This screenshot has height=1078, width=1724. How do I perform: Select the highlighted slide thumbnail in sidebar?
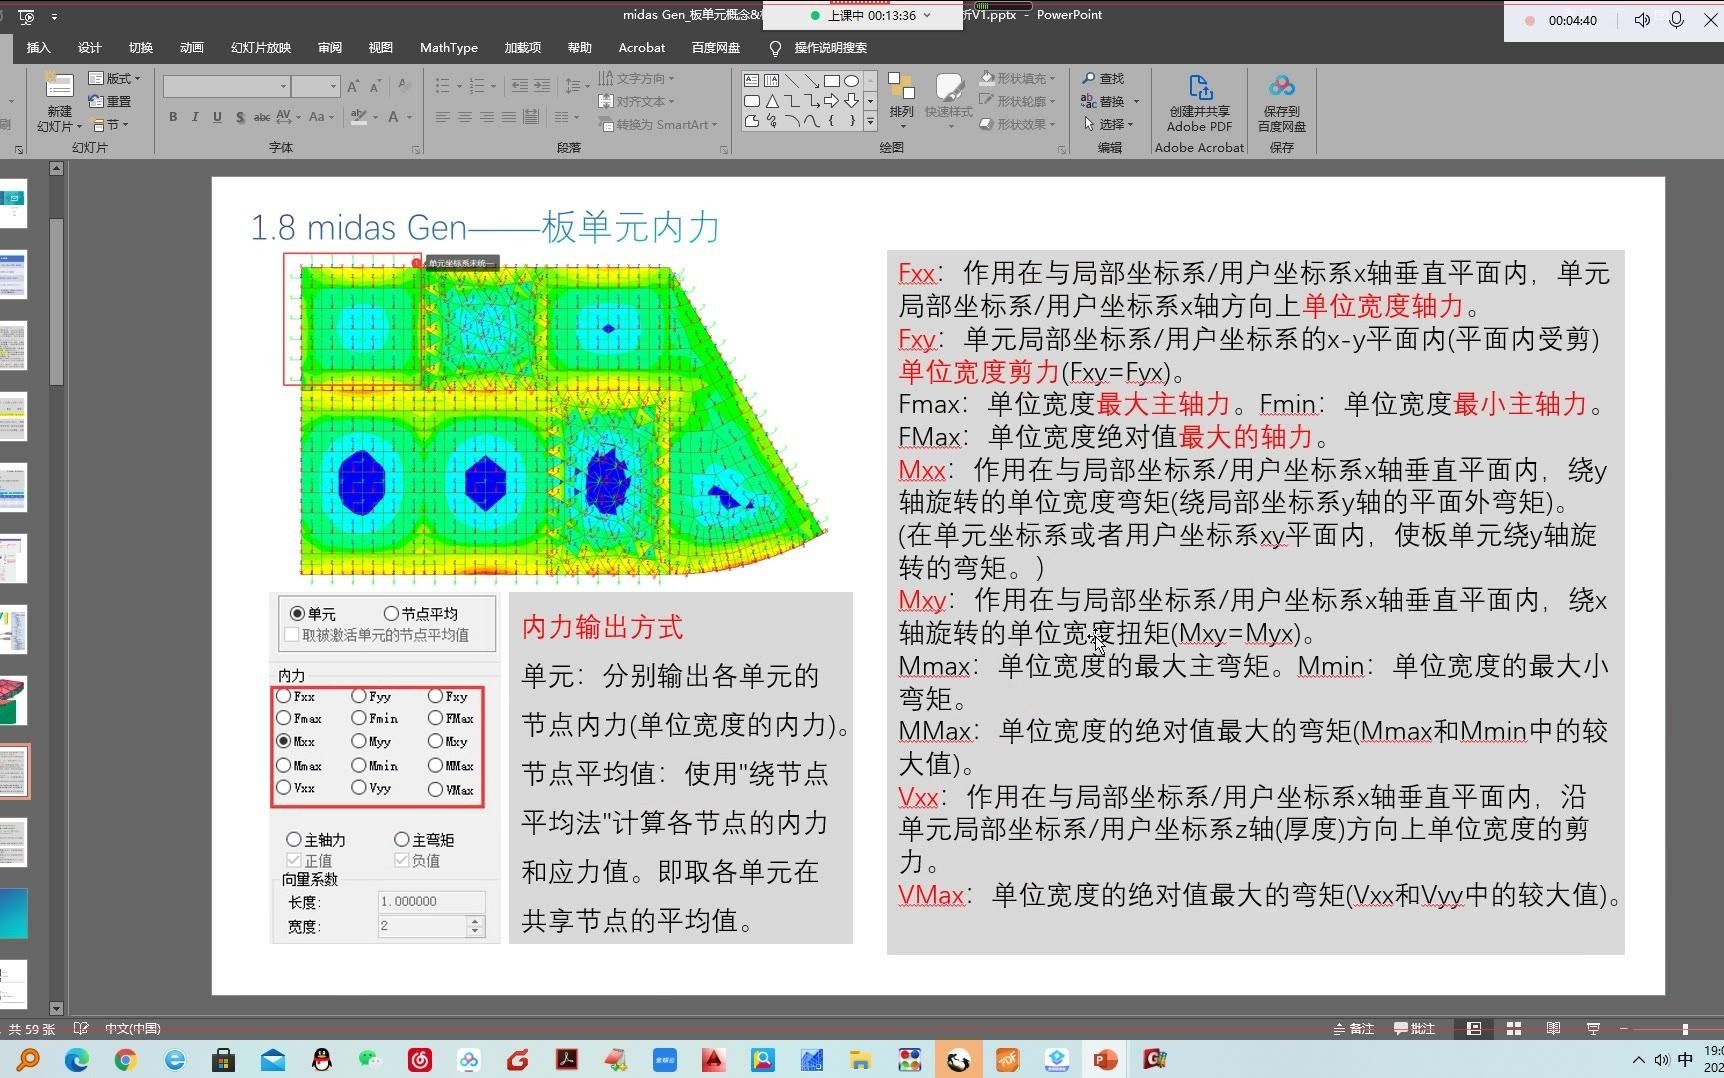click(x=14, y=771)
